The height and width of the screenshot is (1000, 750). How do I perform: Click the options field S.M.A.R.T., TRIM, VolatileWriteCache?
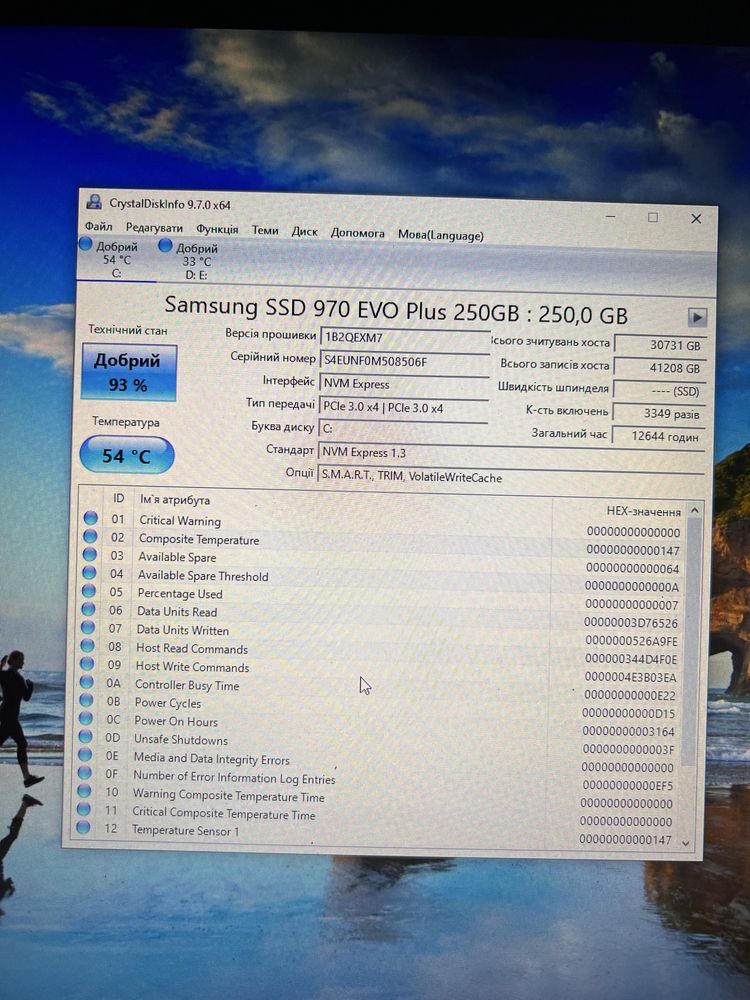[510, 477]
